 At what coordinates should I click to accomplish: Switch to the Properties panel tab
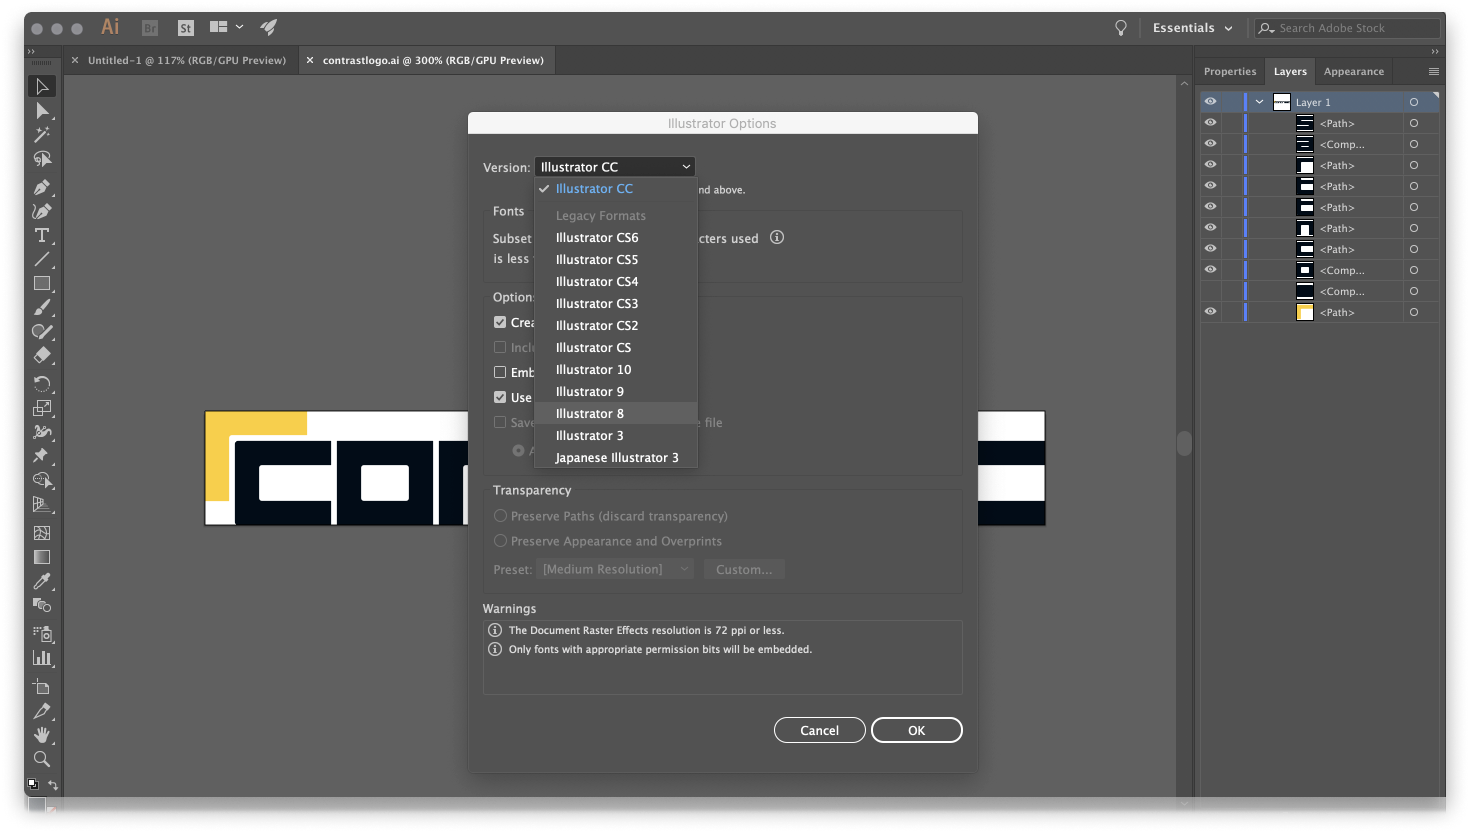click(x=1230, y=71)
